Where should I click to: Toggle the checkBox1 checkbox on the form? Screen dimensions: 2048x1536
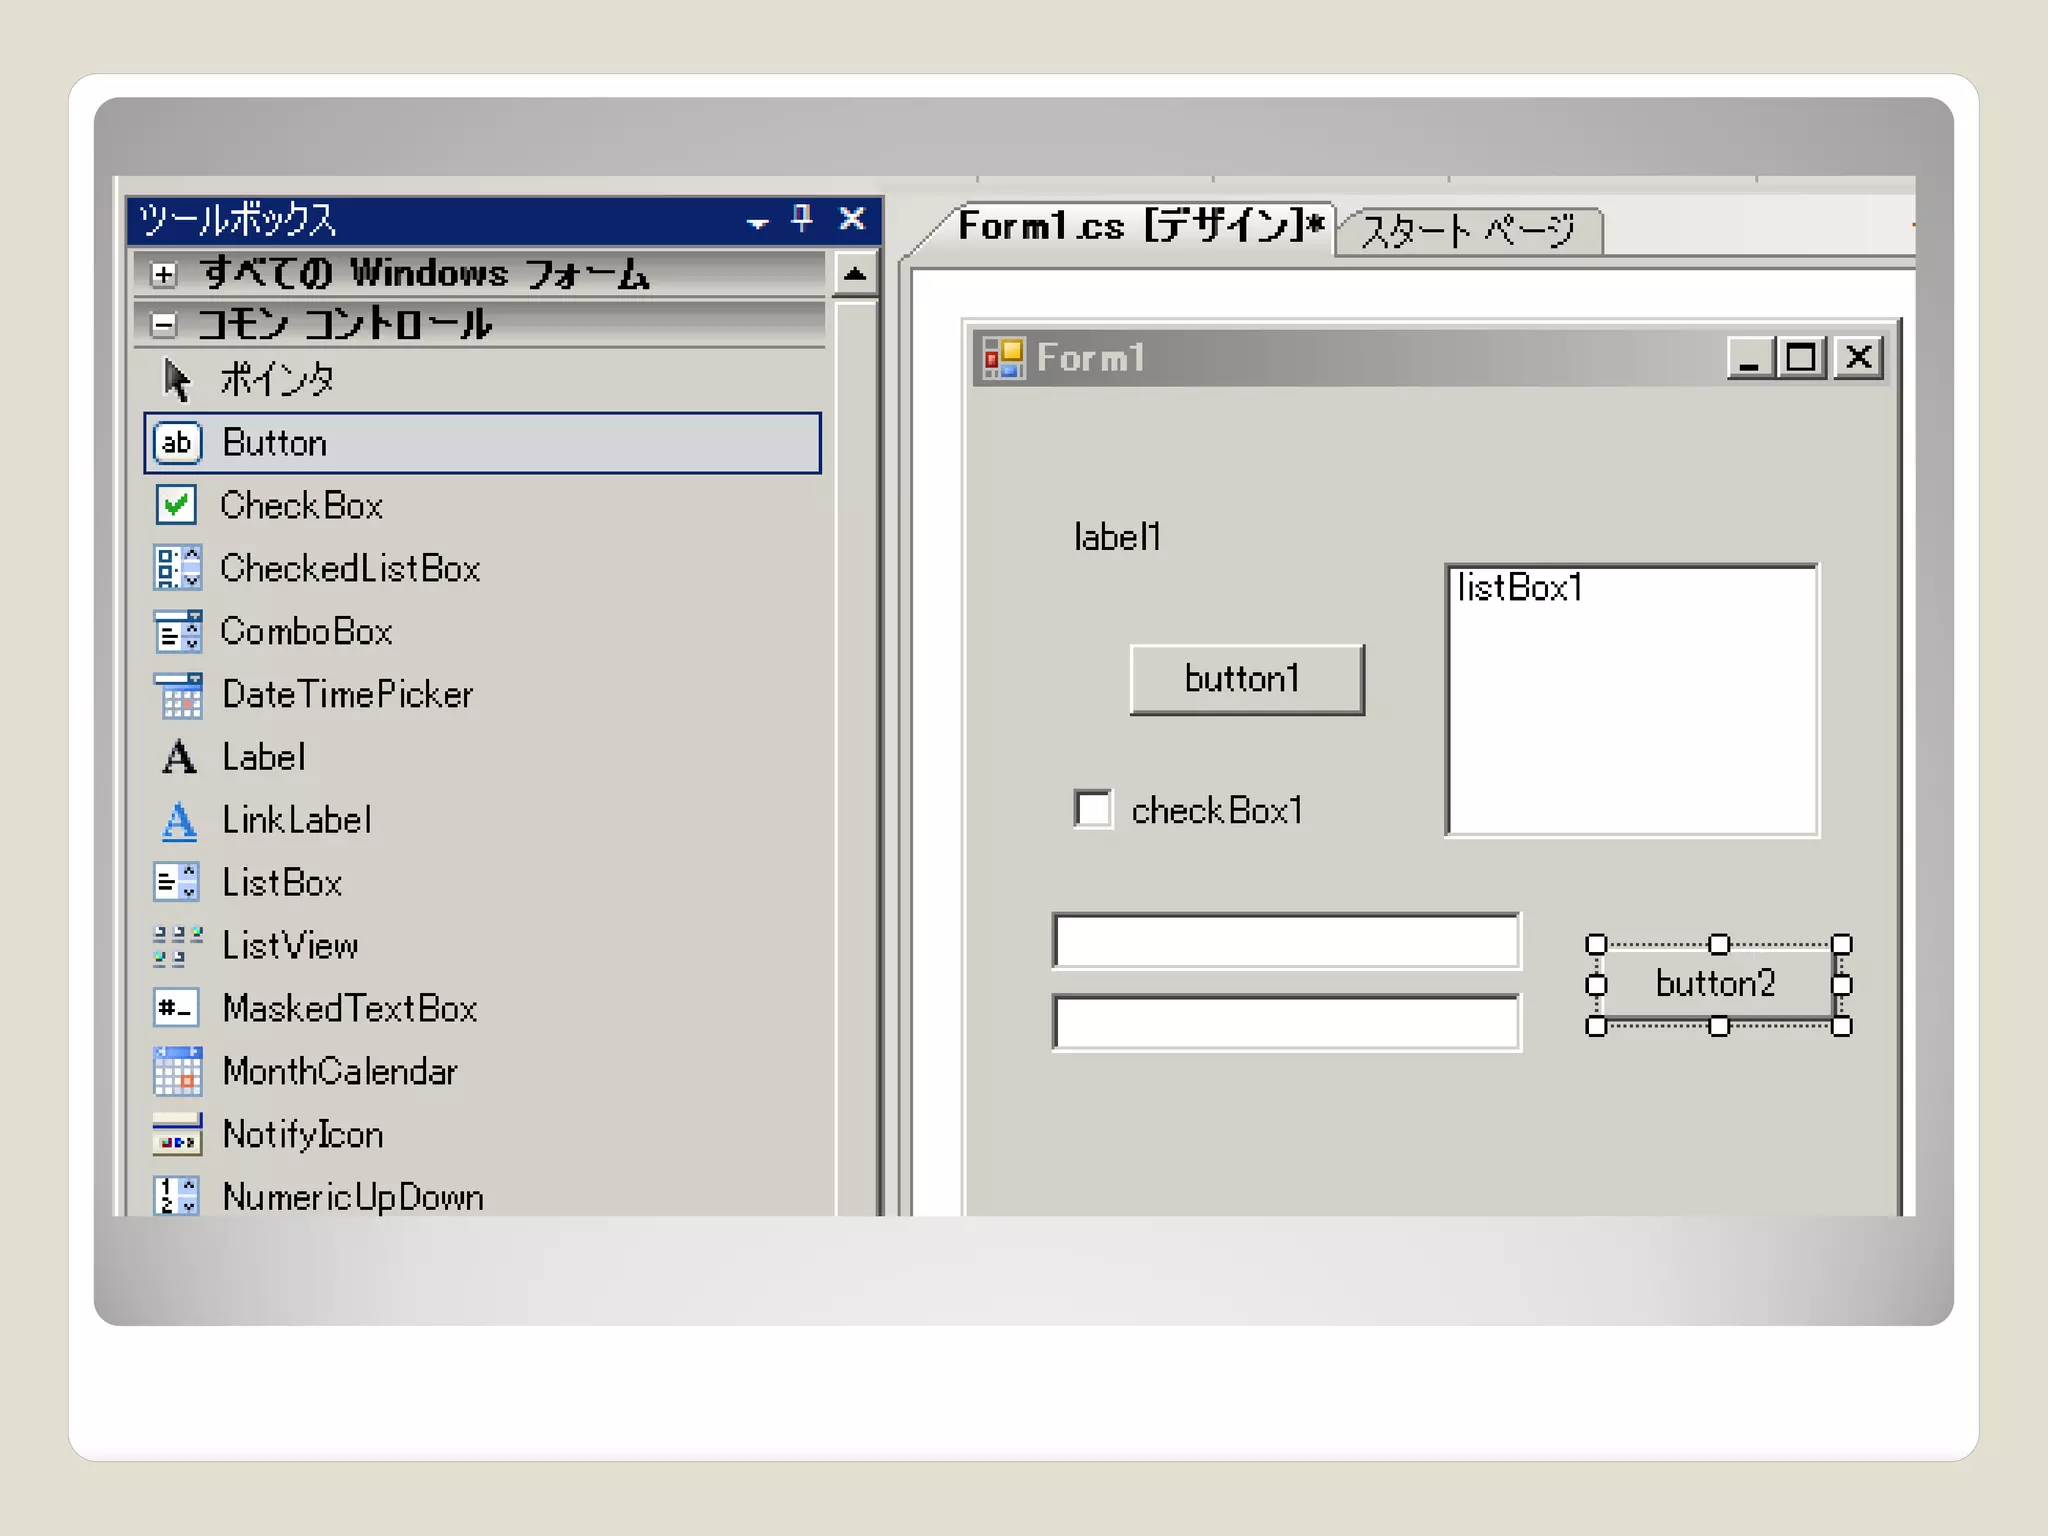(1093, 809)
